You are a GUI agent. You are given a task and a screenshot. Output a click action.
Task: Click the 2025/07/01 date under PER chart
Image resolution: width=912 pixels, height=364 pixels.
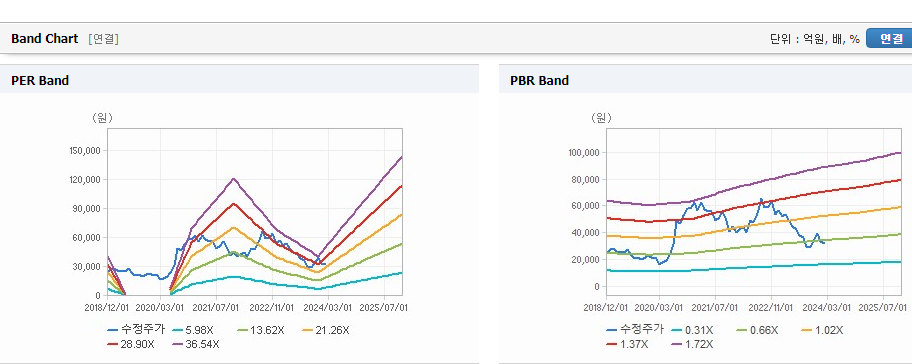tap(384, 307)
